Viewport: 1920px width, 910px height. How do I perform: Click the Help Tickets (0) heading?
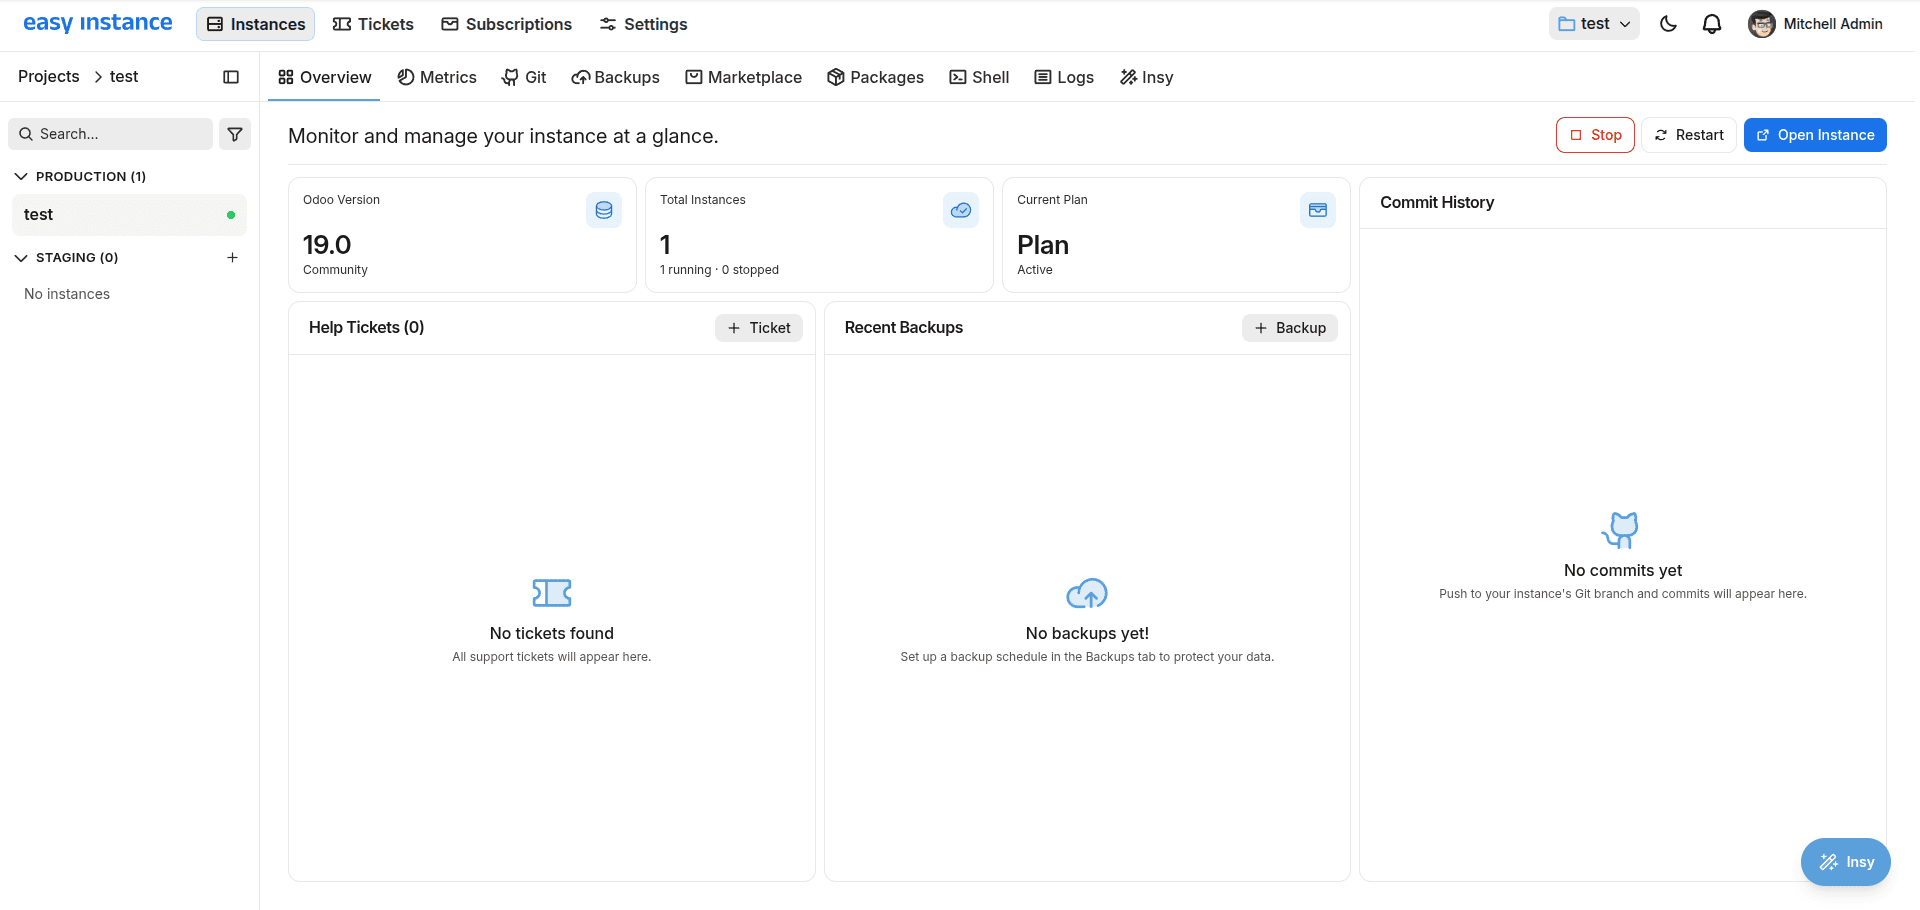[367, 328]
